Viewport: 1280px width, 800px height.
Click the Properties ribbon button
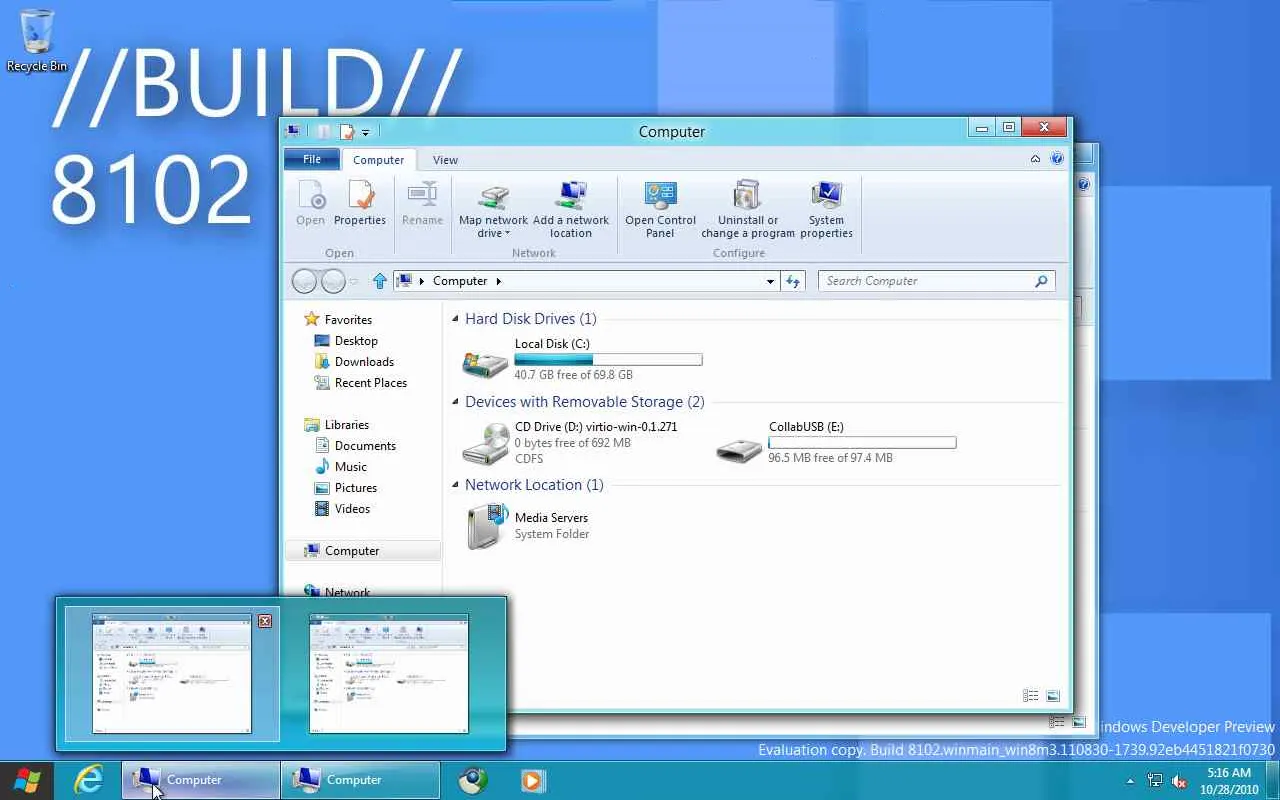tap(360, 204)
